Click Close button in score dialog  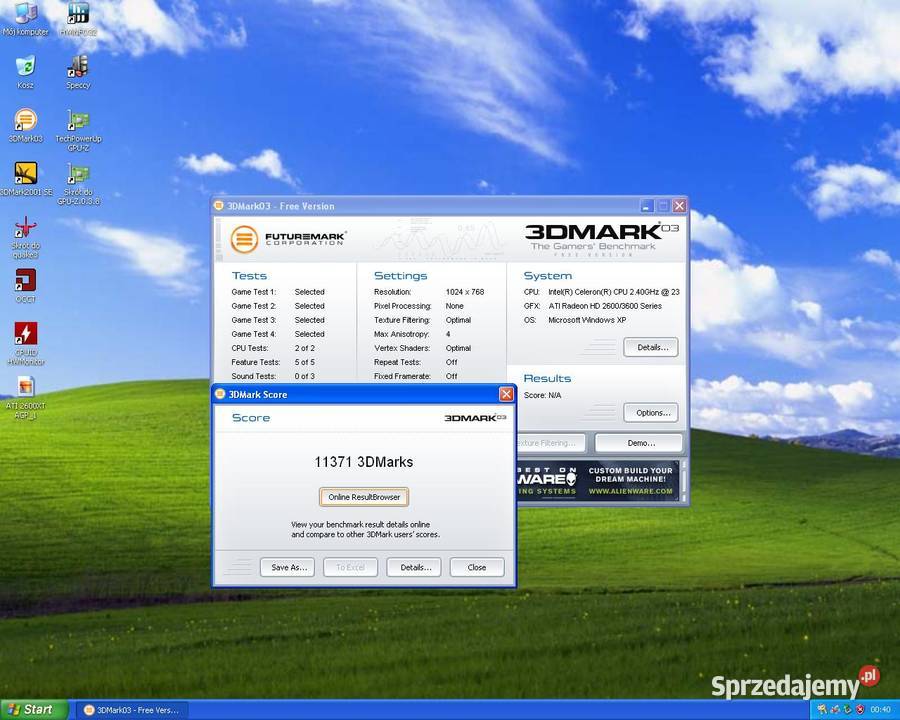click(x=477, y=567)
